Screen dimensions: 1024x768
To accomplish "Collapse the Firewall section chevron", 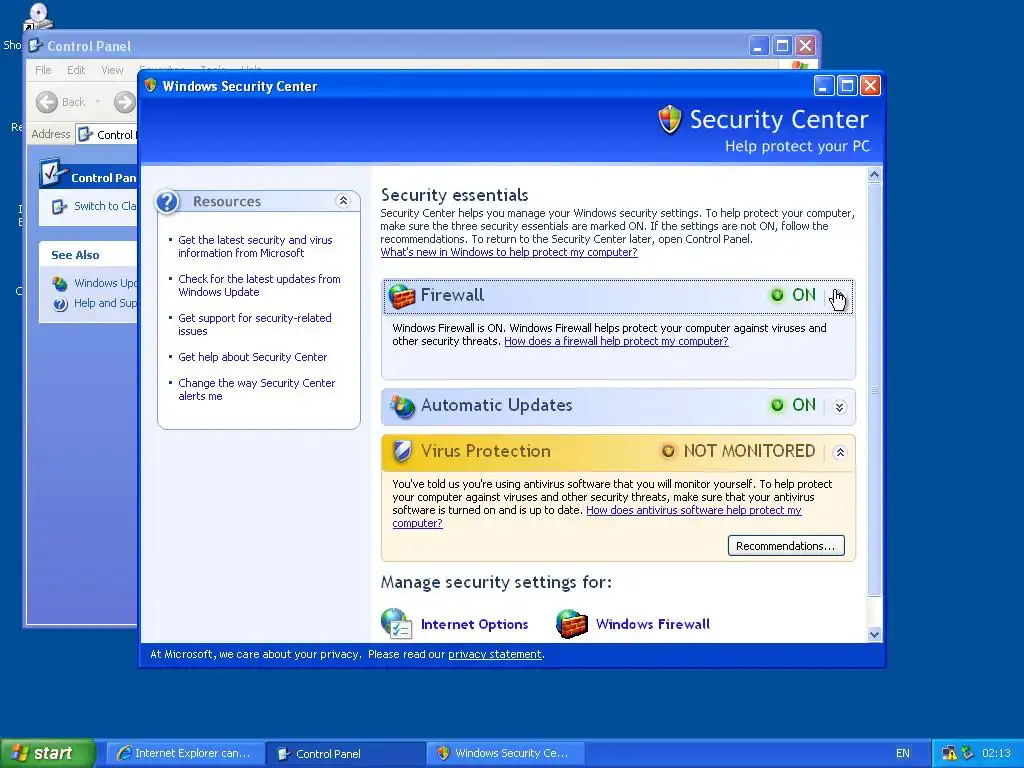I will pyautogui.click(x=840, y=295).
